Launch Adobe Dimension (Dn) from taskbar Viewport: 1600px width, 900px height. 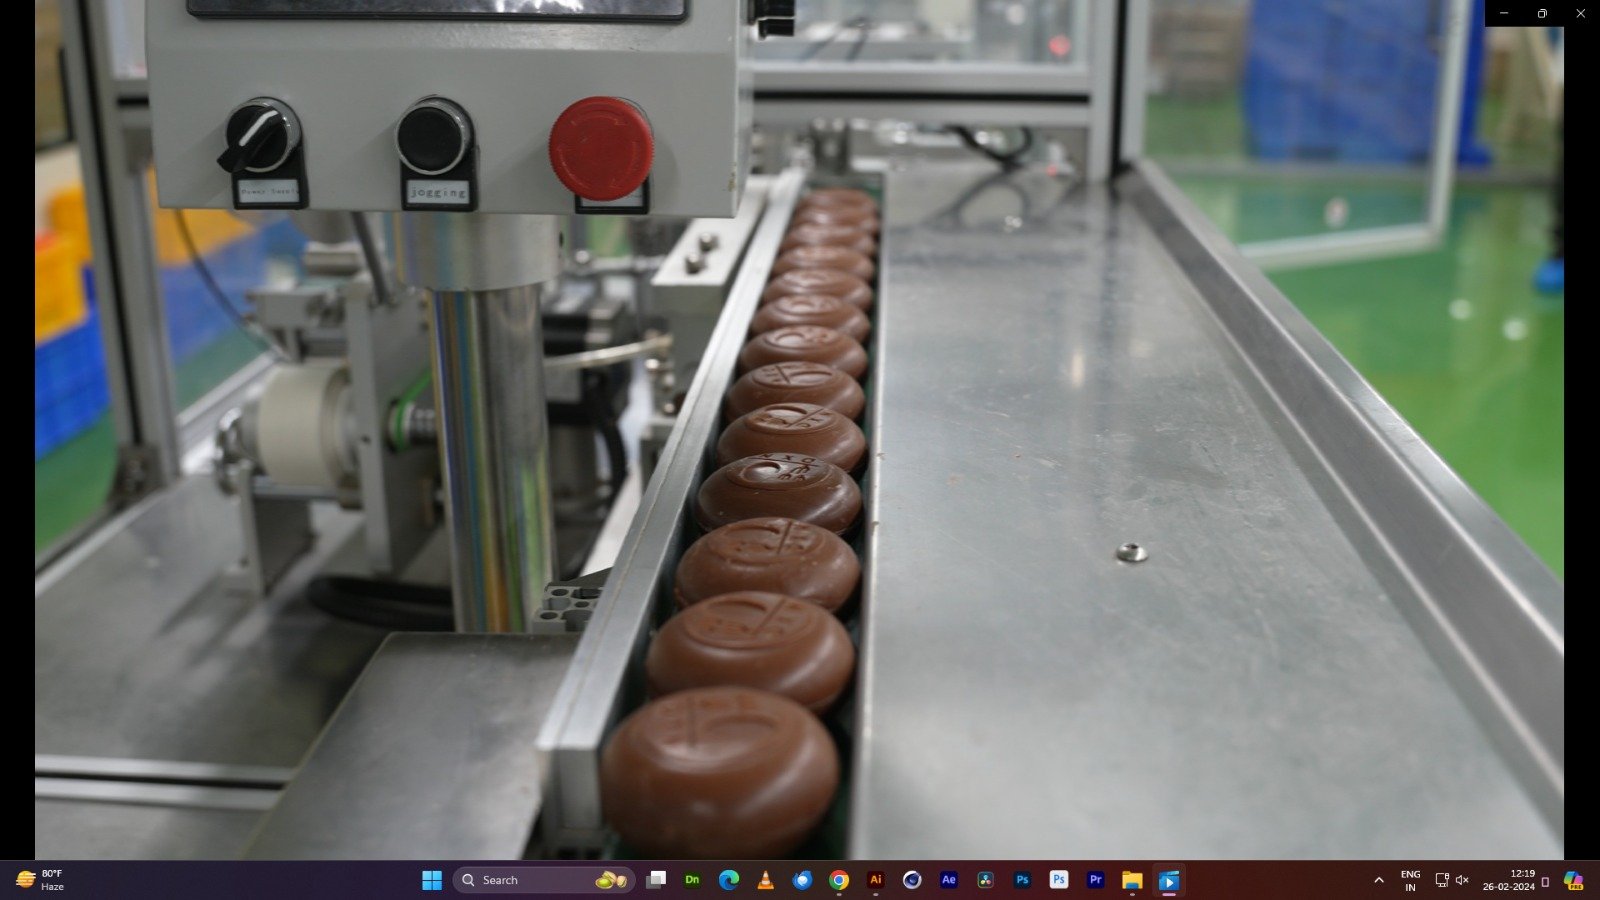692,880
